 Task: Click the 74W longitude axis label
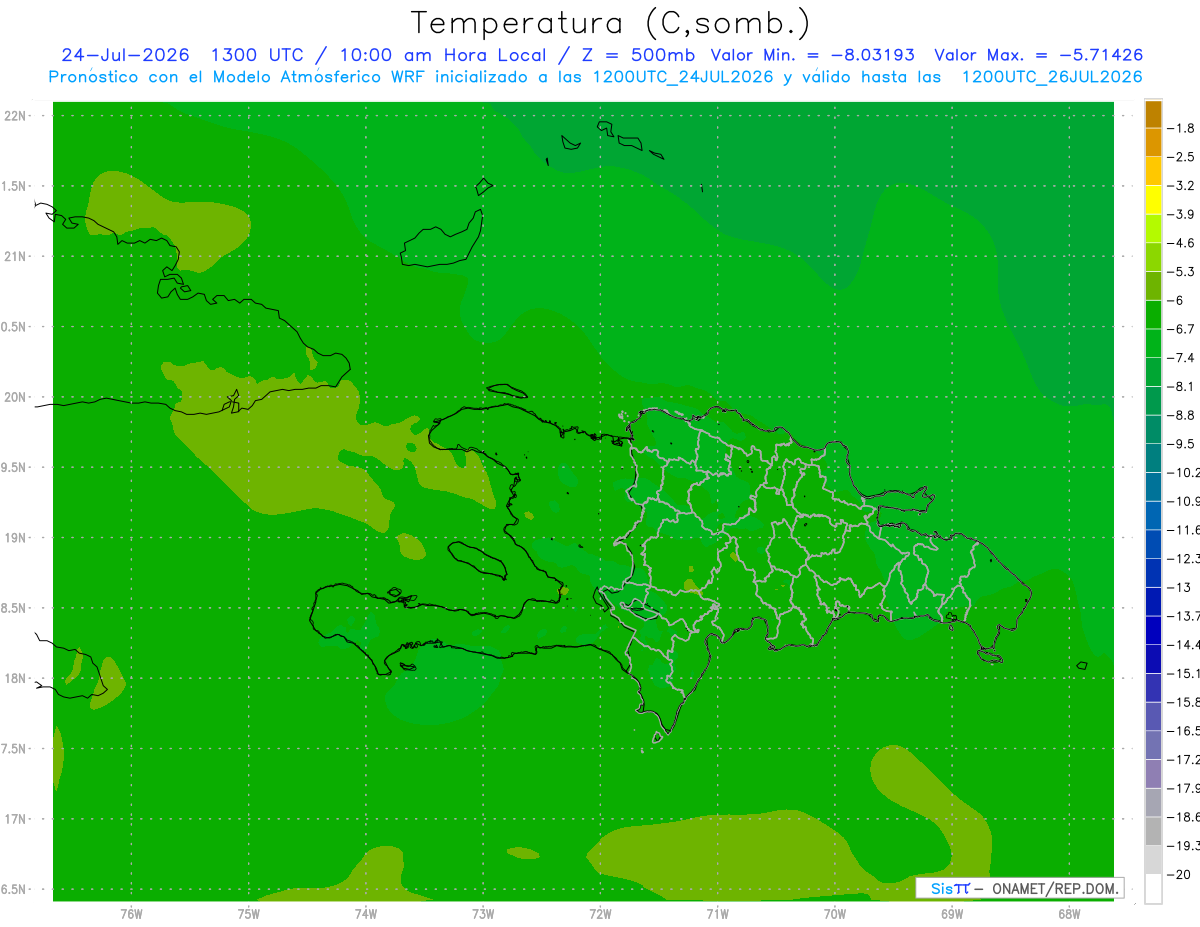(x=366, y=913)
